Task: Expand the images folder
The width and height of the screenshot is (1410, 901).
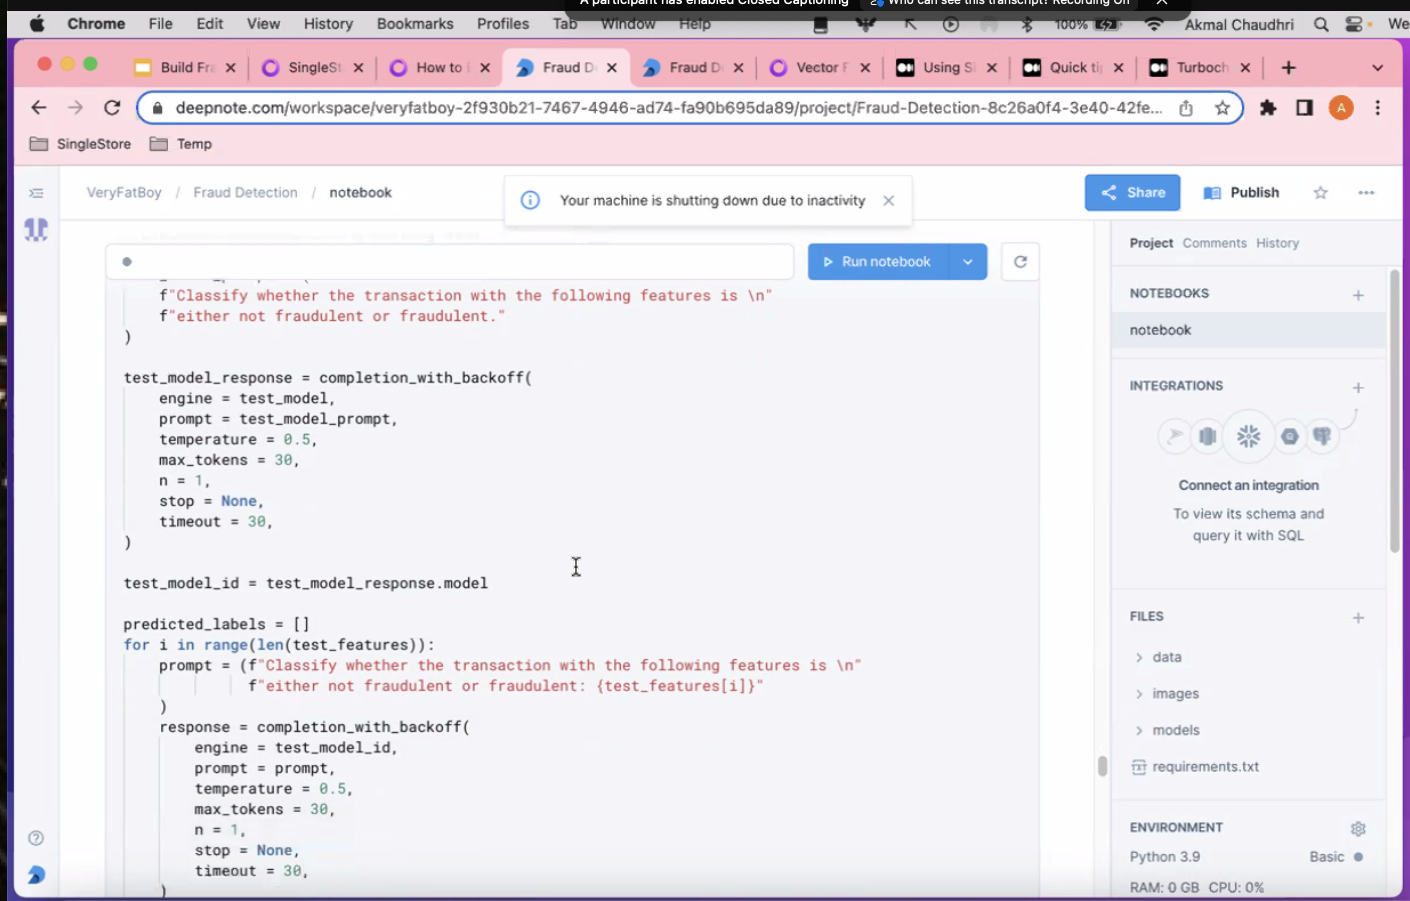Action: [1139, 694]
